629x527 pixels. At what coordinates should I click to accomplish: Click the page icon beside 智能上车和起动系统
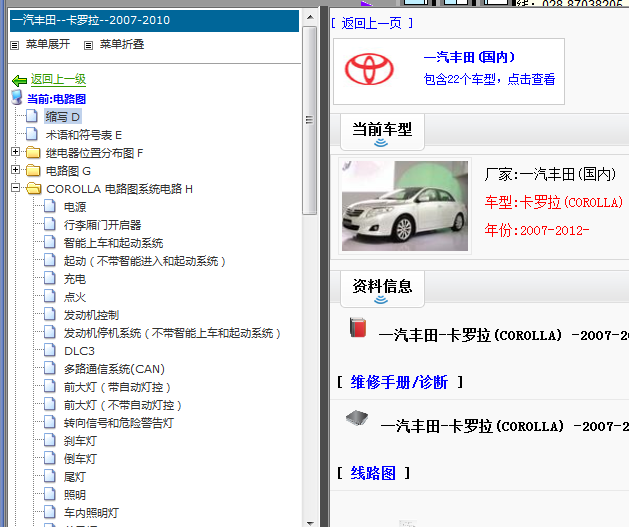50,242
